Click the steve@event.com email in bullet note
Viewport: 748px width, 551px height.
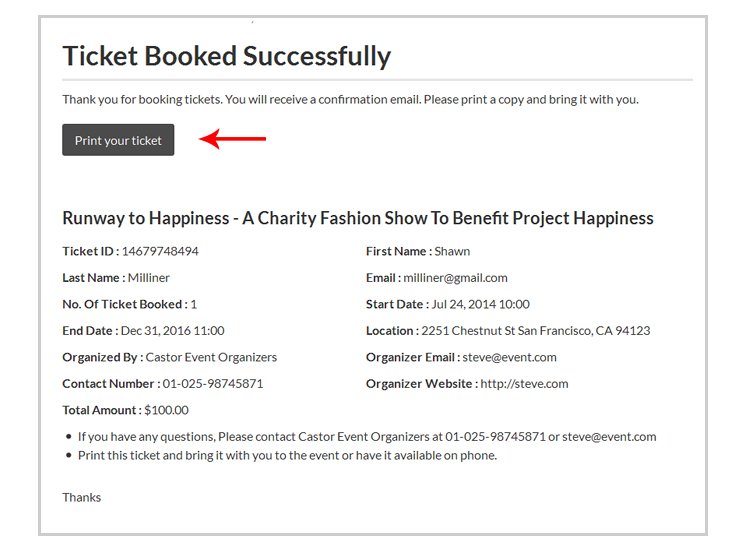coord(609,437)
